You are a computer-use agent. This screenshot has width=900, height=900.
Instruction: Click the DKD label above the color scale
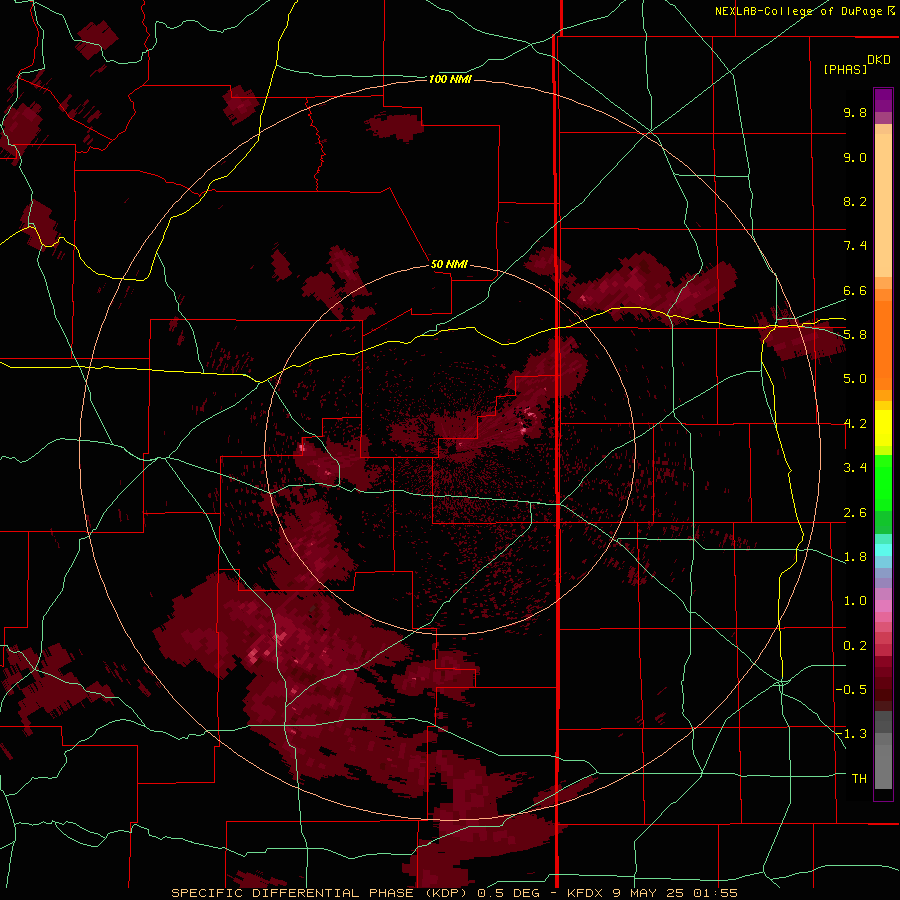tap(879, 60)
